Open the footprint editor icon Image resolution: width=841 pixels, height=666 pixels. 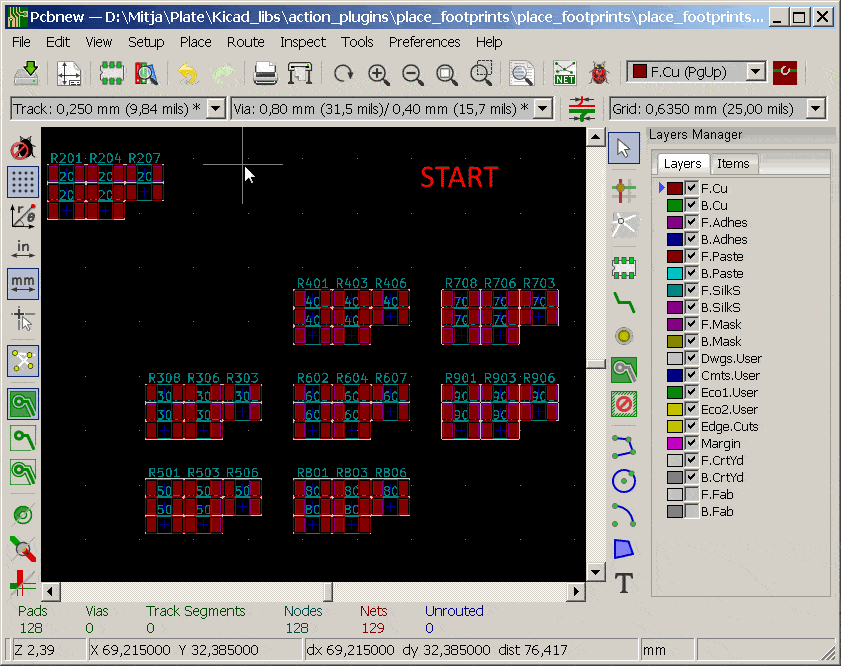point(112,73)
